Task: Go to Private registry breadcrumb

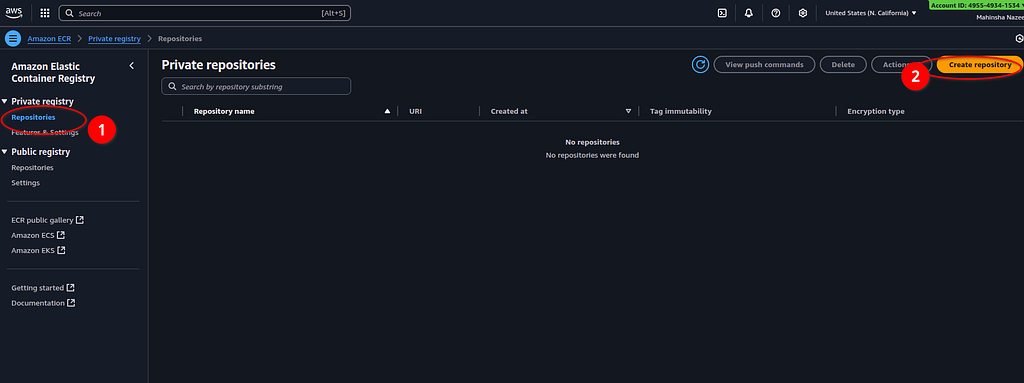Action: click(114, 39)
